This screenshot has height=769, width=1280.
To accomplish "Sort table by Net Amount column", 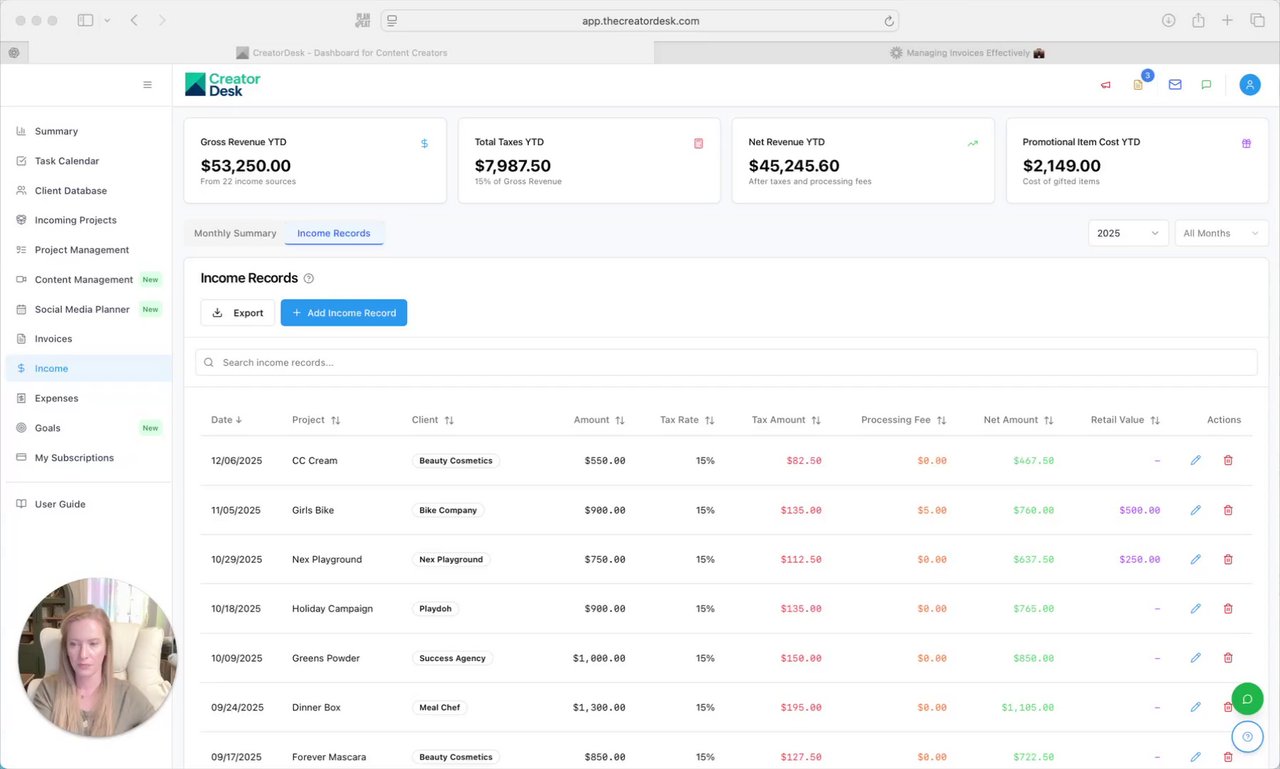I will 1019,420.
